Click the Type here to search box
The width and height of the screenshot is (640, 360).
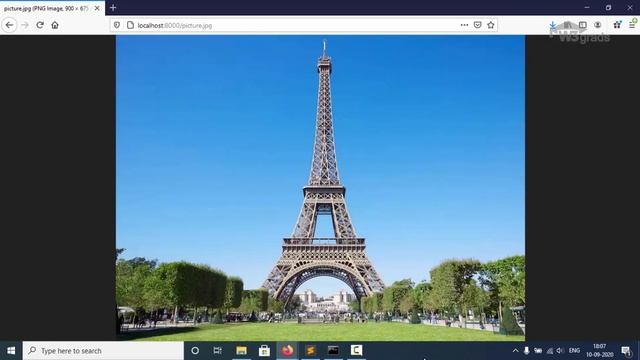[x=103, y=351]
